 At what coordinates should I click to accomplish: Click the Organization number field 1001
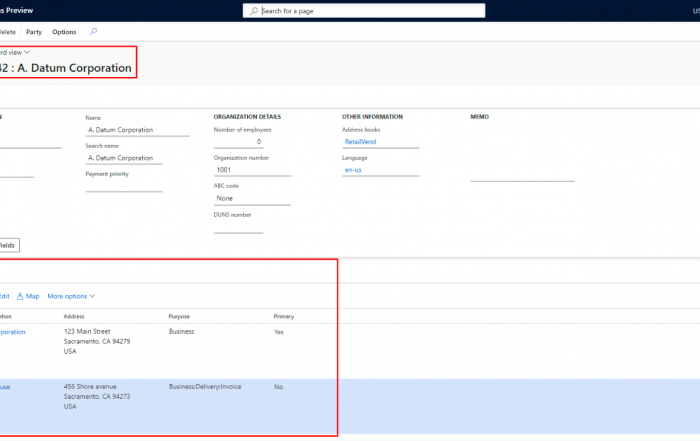(252, 170)
